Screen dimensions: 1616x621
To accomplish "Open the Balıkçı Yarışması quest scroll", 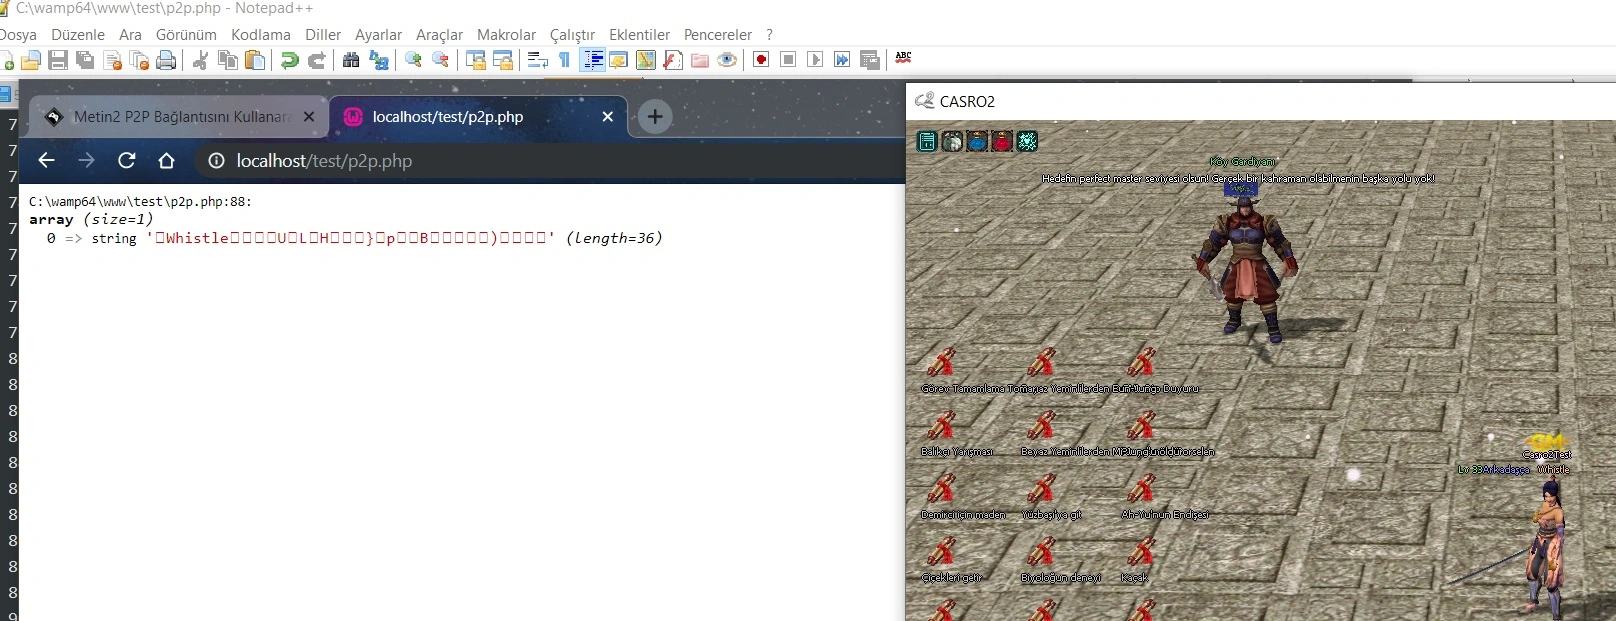I will click(940, 425).
